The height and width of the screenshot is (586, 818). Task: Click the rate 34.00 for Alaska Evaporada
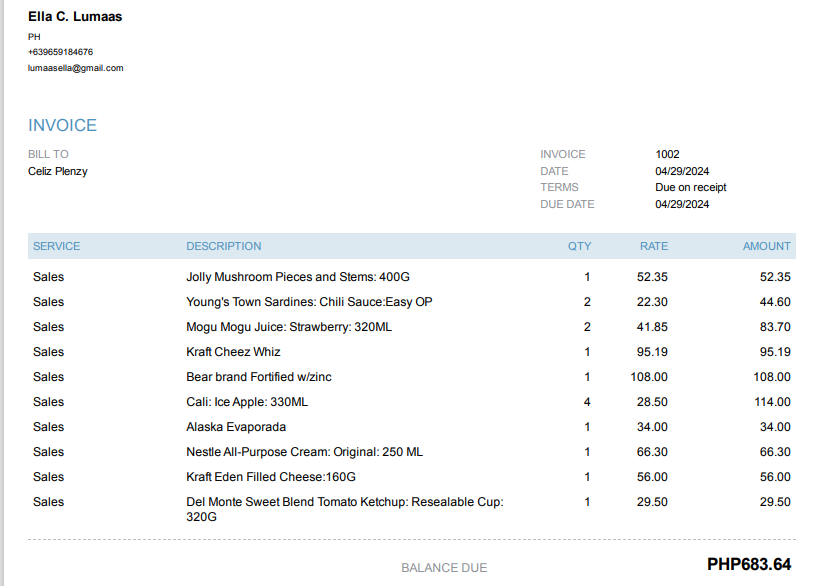652,427
